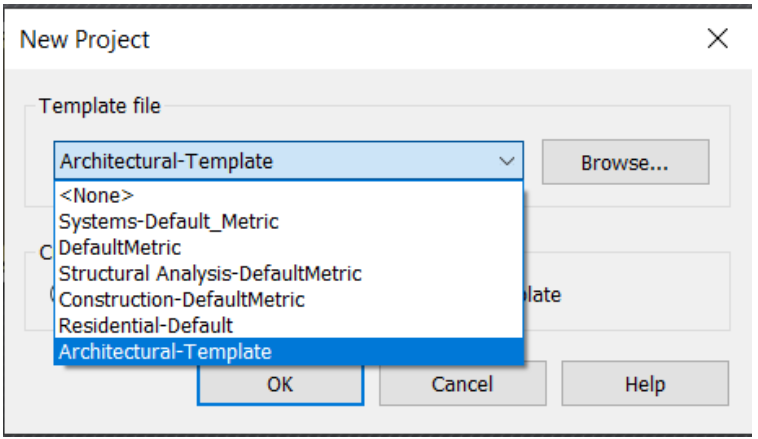
Task: Open Help for the New Project dialog
Action: pos(645,384)
